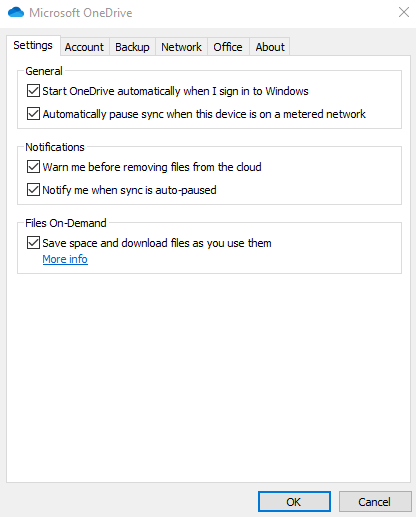Disable warning before removing files from cloud
This screenshot has width=416, height=517.
33,167
